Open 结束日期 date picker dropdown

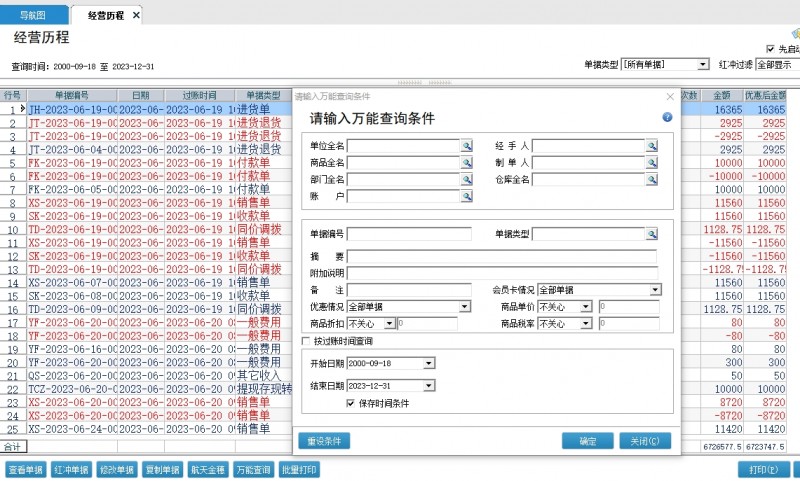[x=429, y=386]
